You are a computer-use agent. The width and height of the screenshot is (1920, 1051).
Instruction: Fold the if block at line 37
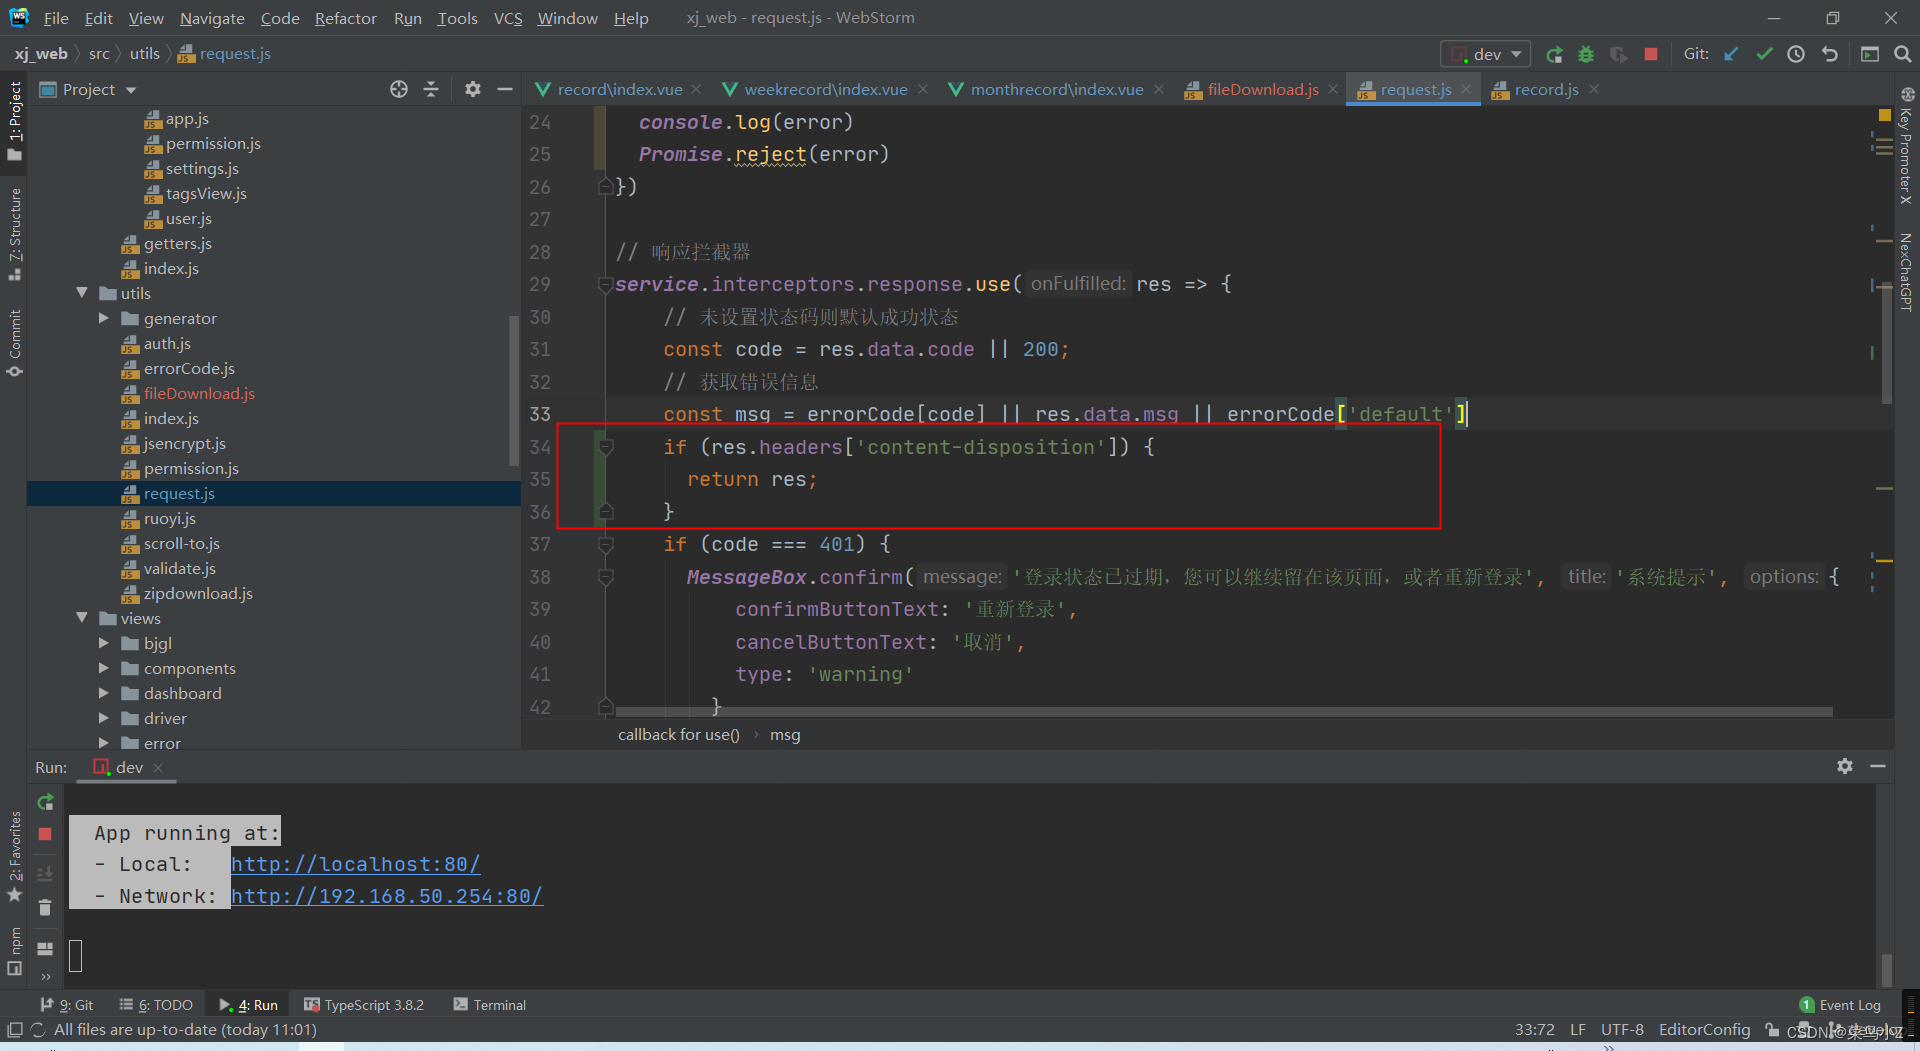pos(605,545)
